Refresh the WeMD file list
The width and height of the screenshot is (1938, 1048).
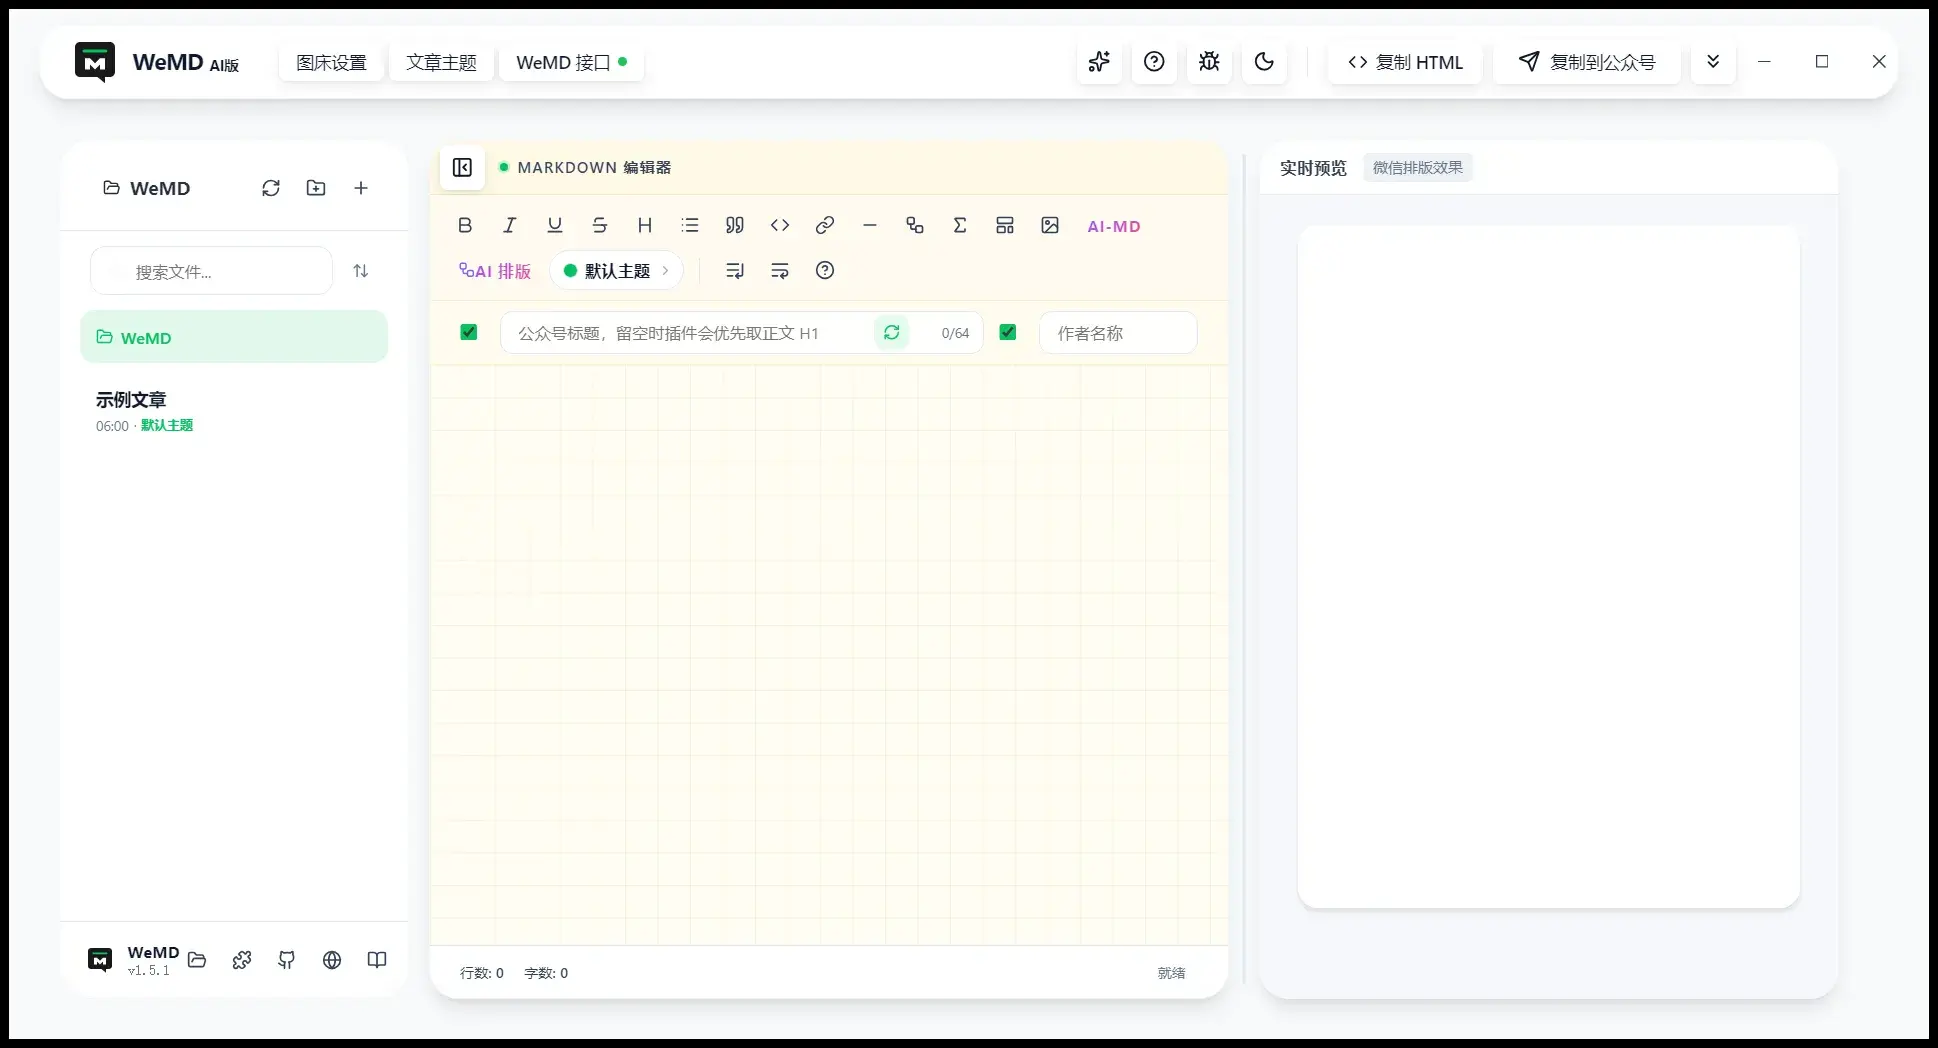(x=271, y=188)
